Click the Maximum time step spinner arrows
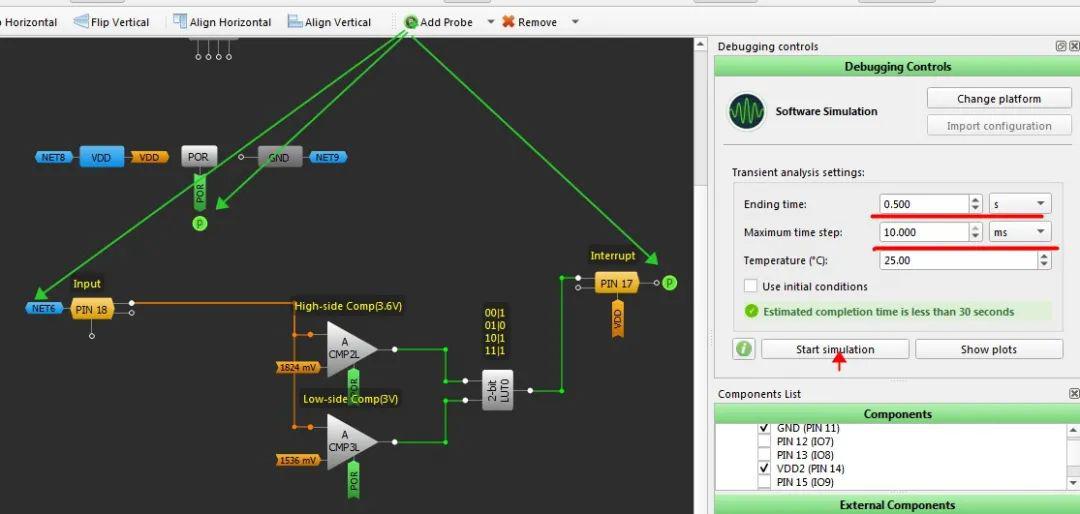 [x=975, y=232]
